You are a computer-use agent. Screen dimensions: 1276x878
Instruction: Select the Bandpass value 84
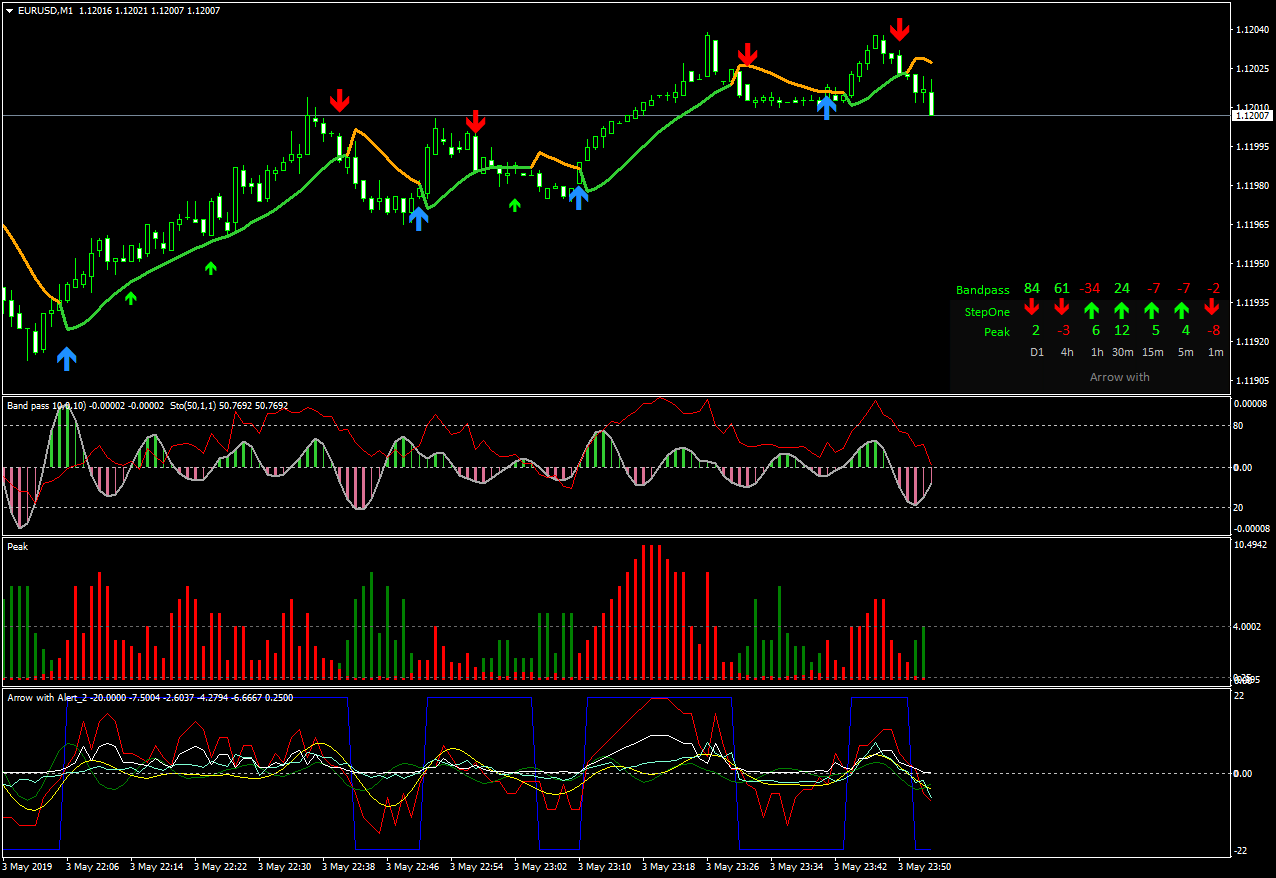[1032, 289]
